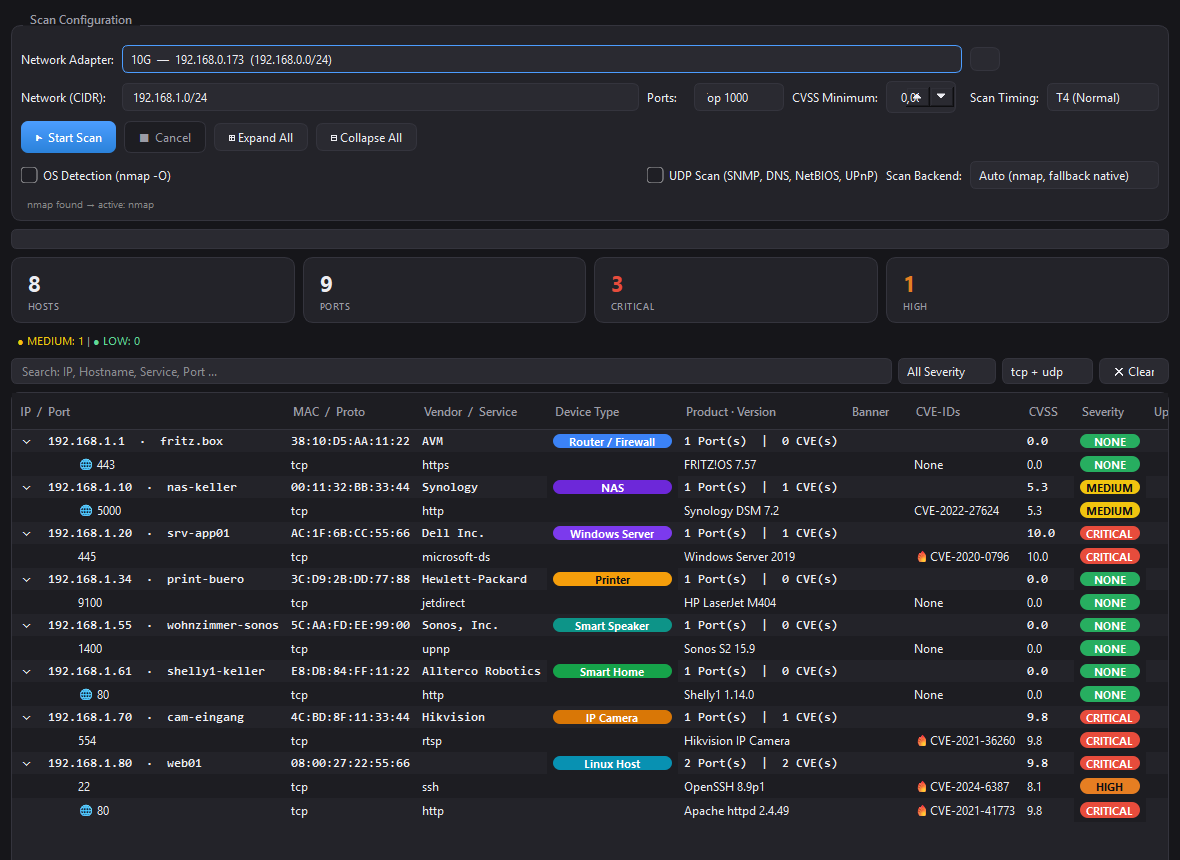
Task: Click the HOSTS summary card showing 8
Action: (153, 290)
